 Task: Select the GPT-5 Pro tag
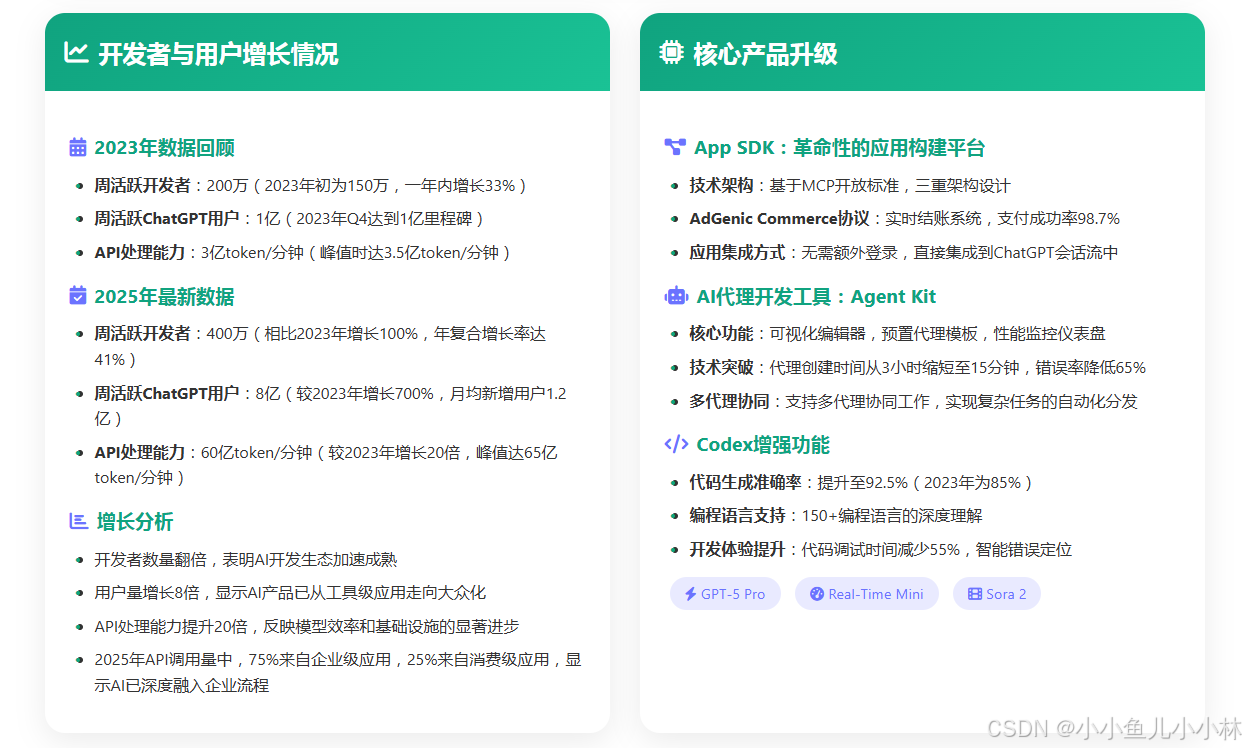tap(725, 593)
